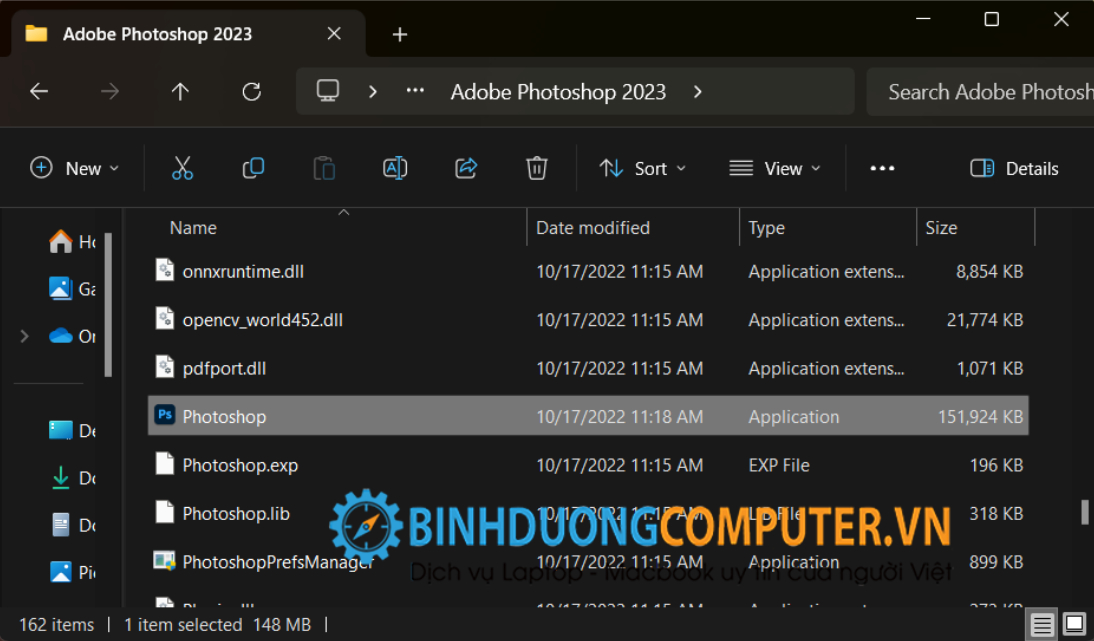Screen dimensions: 1094x641
Task: Sort by the Date modified column
Action: [593, 228]
